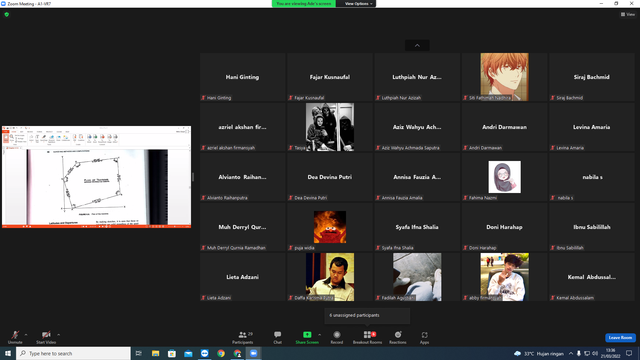Screen dimensions: 640x360
Task: Click the up chevron above participant gallery
Action: [x=417, y=45]
